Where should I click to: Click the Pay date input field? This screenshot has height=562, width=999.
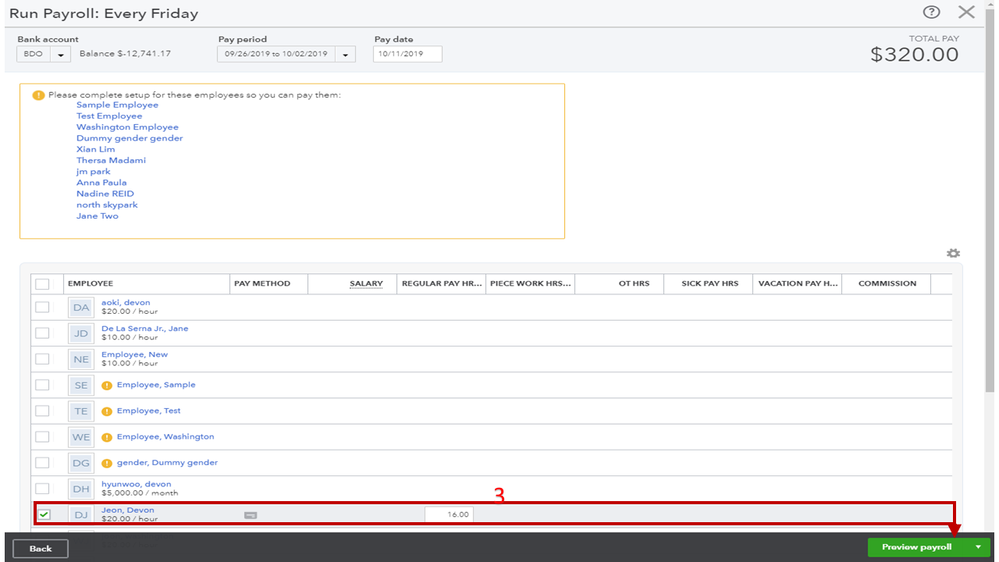(407, 54)
